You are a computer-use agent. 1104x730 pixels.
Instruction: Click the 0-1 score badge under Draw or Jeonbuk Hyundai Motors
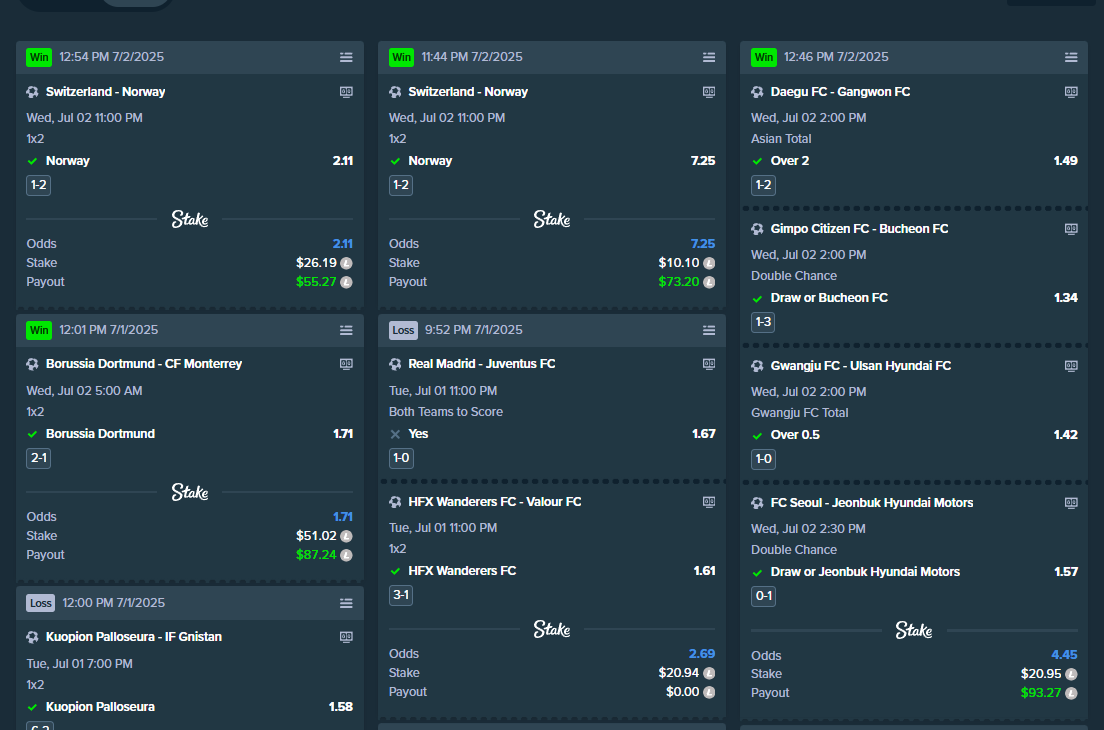[763, 596]
